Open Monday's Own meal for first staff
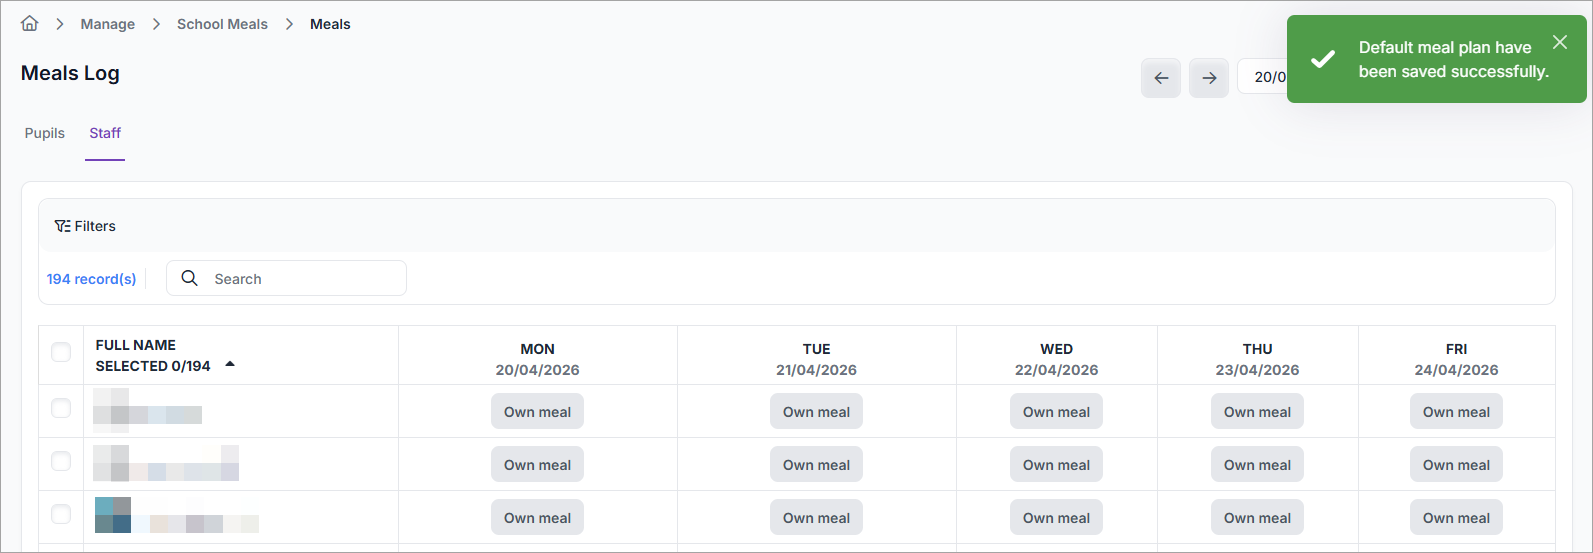Viewport: 1593px width, 553px height. click(537, 412)
